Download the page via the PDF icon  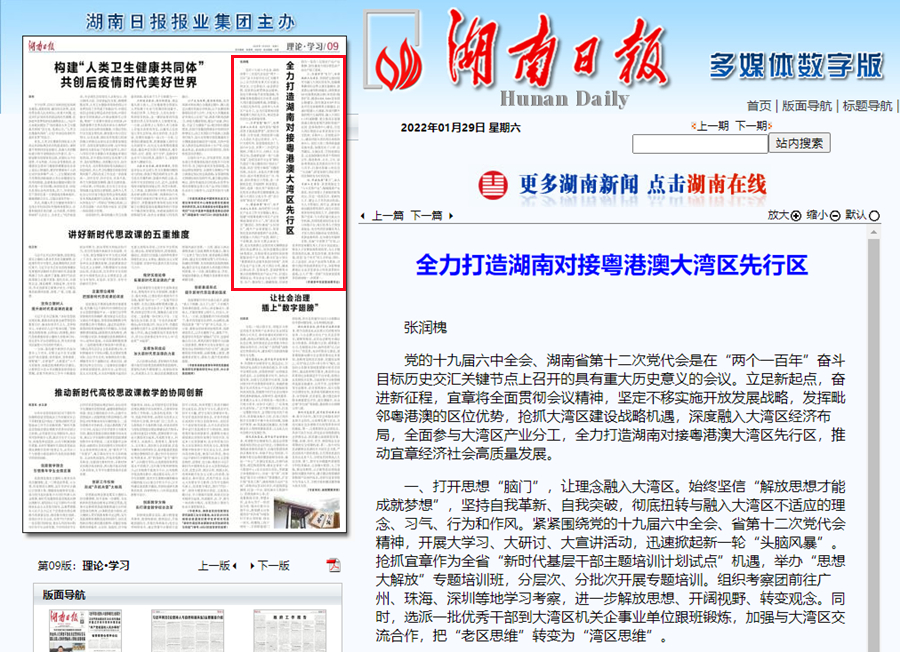[x=333, y=565]
